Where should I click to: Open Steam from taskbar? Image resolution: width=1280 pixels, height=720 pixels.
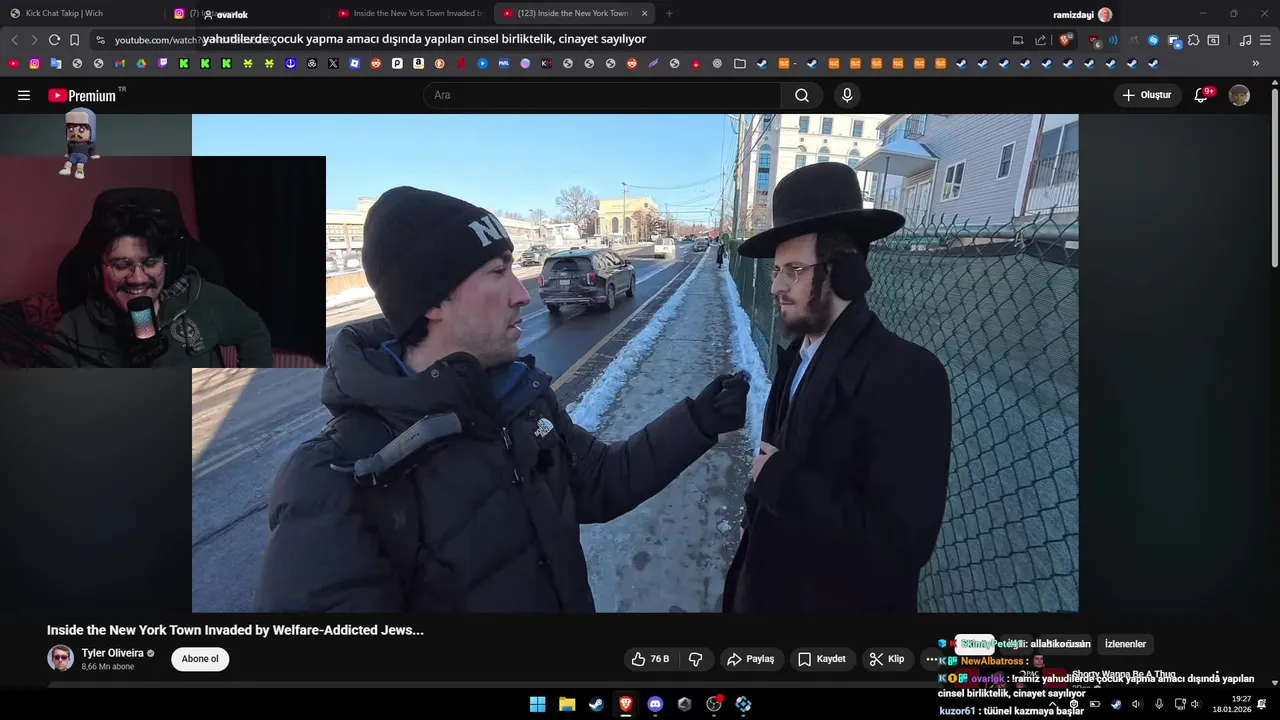596,704
